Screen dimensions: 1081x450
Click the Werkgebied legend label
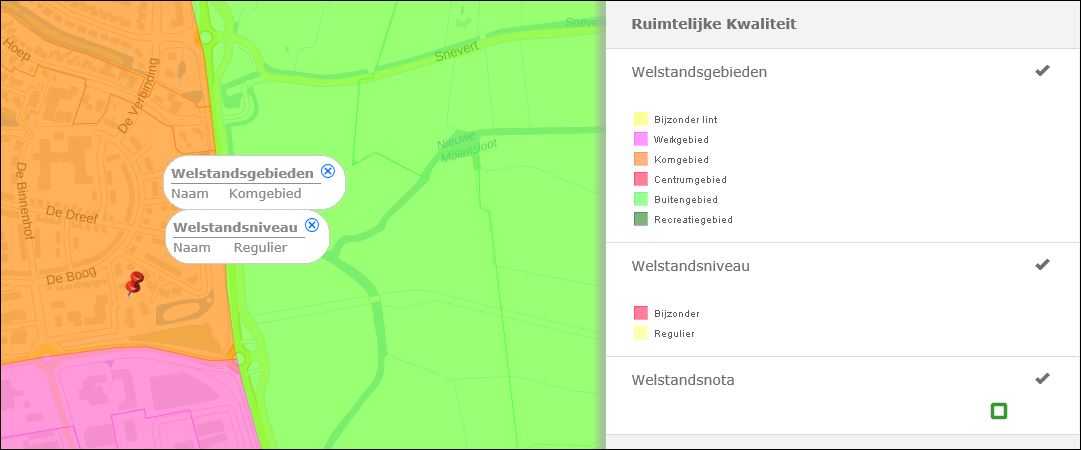681,140
